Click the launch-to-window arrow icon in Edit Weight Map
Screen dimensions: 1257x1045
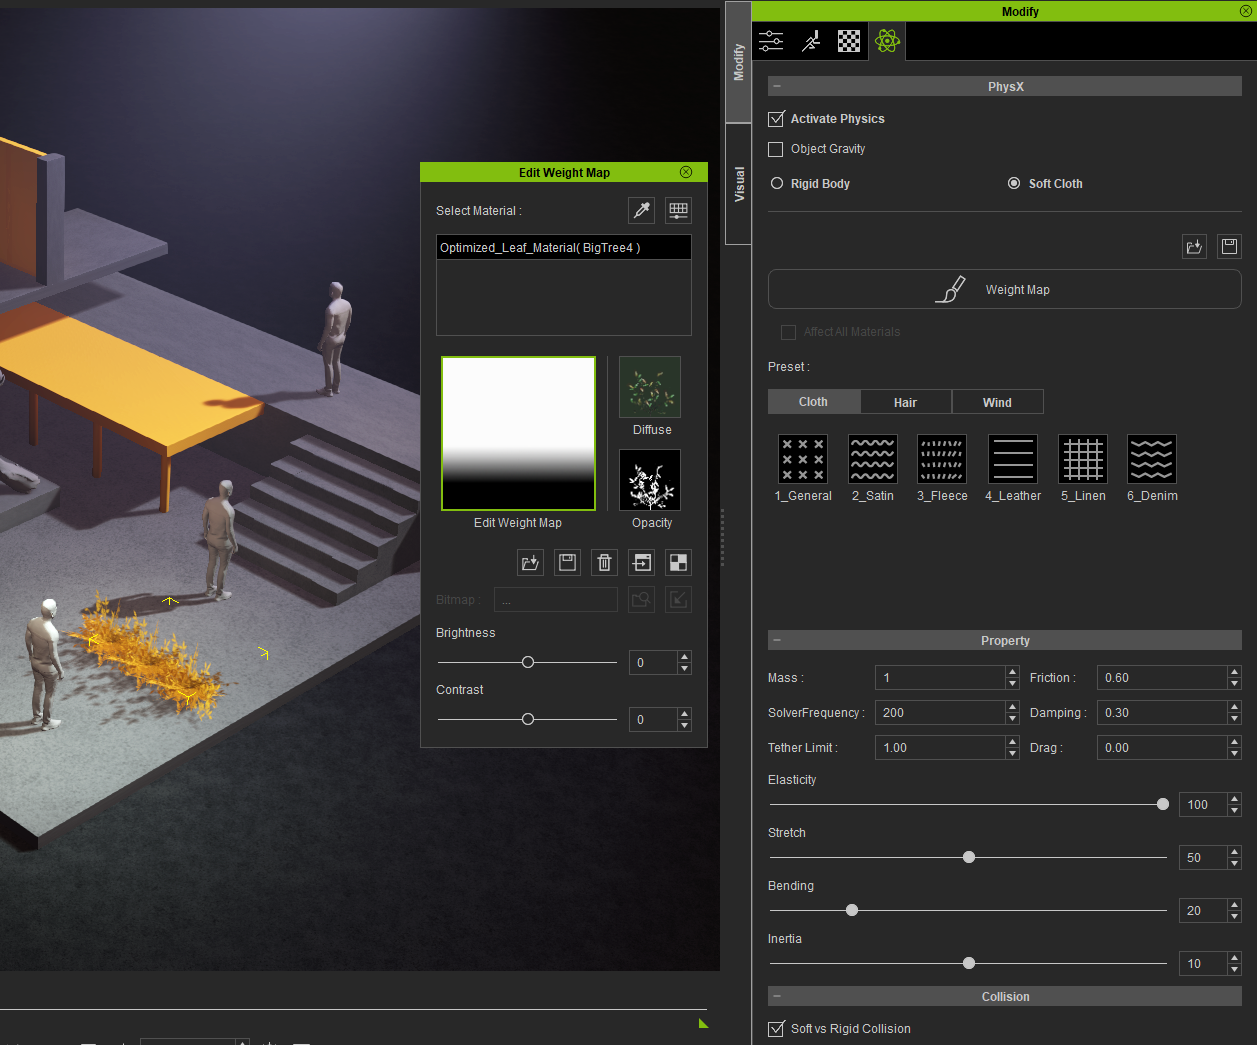(x=641, y=562)
